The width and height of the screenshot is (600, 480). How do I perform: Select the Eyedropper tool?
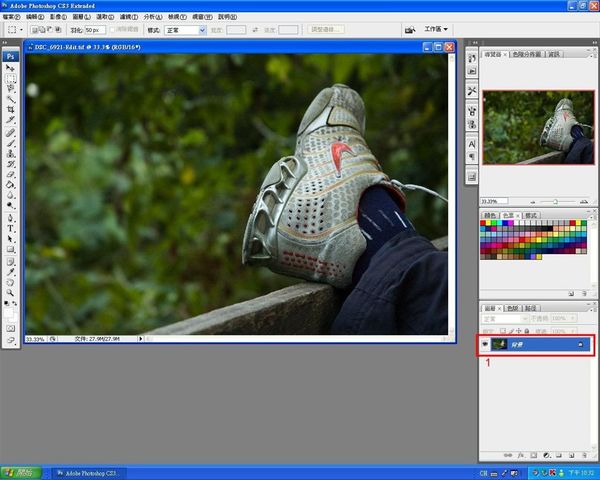pyautogui.click(x=10, y=272)
